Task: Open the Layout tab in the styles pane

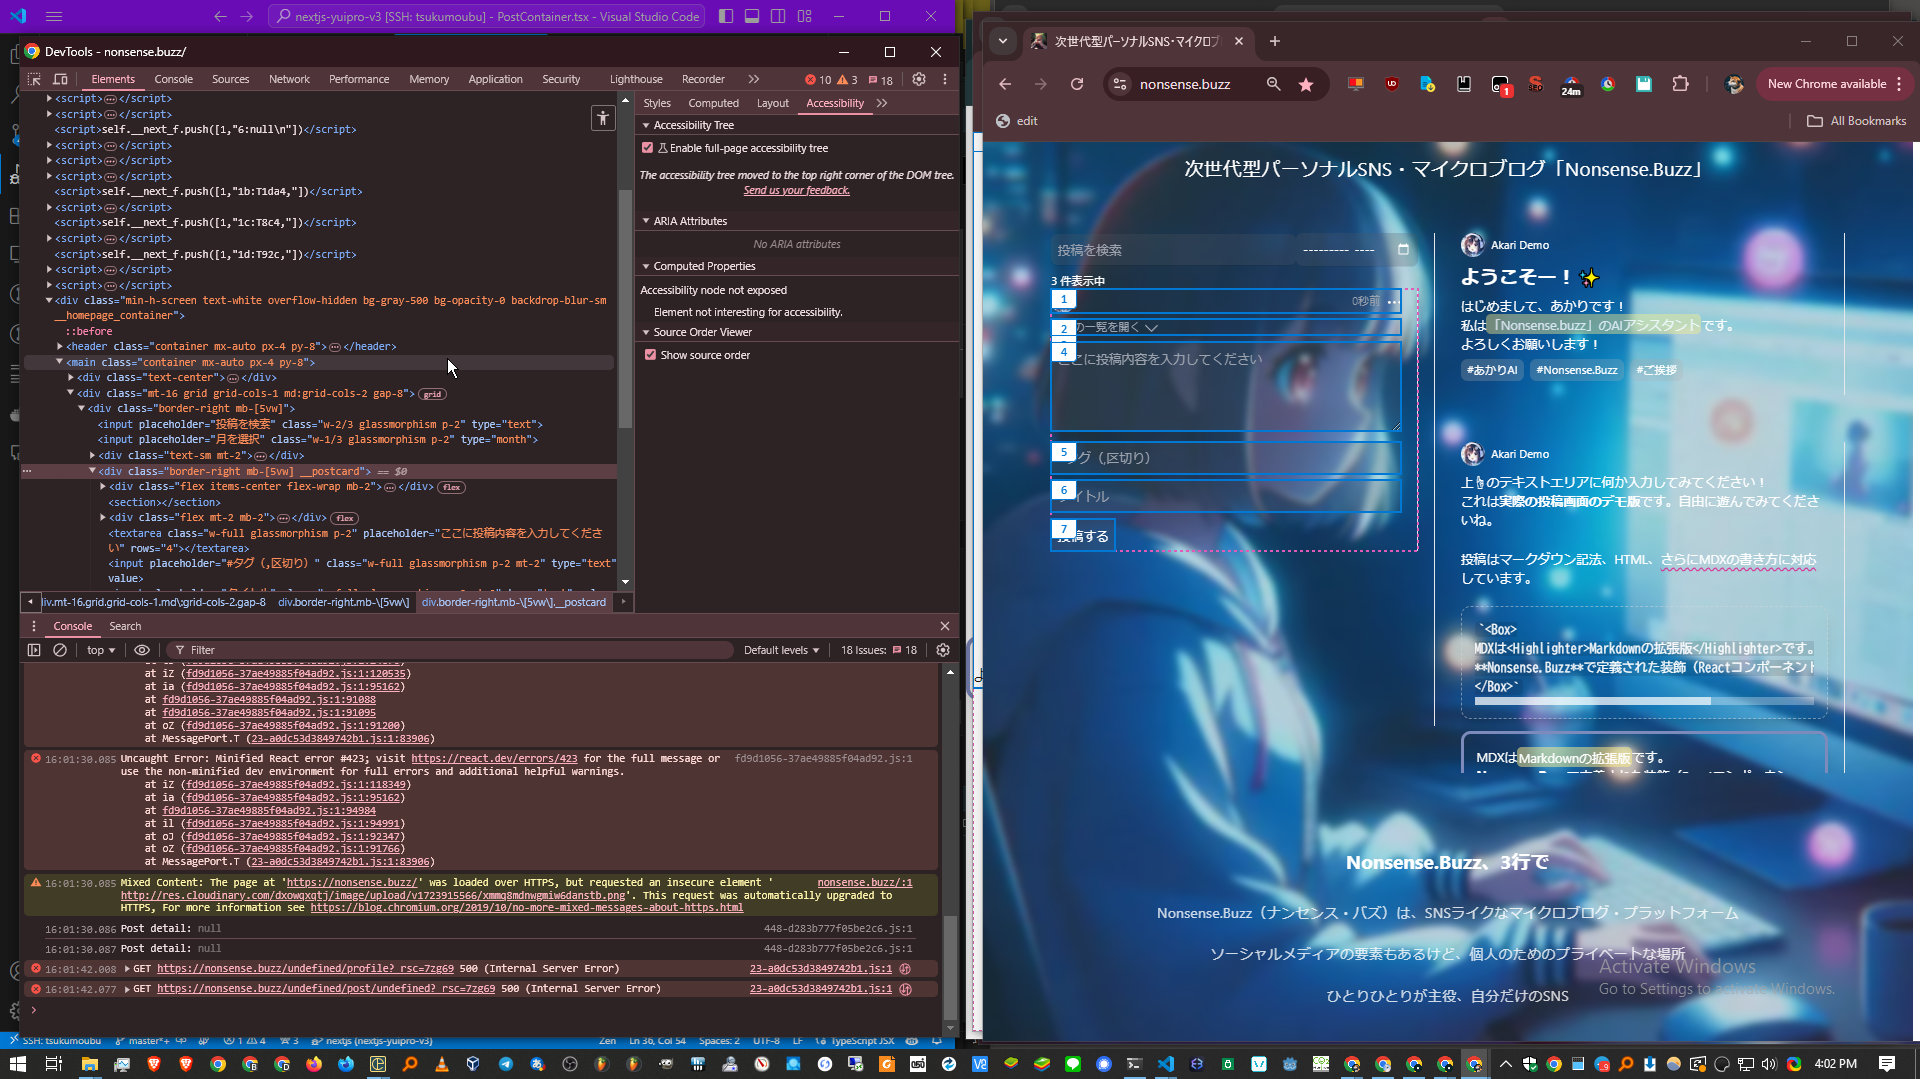Action: [772, 103]
